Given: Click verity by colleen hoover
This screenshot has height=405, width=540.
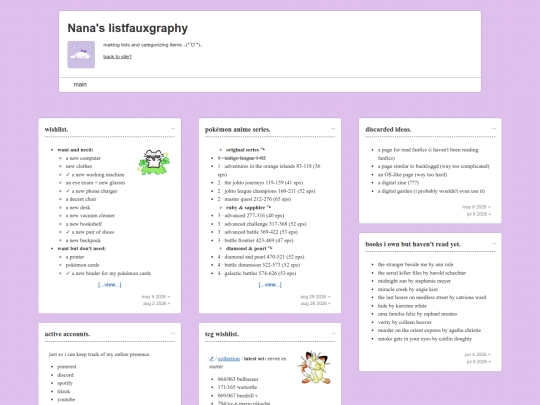Looking at the screenshot, I should 405,322.
